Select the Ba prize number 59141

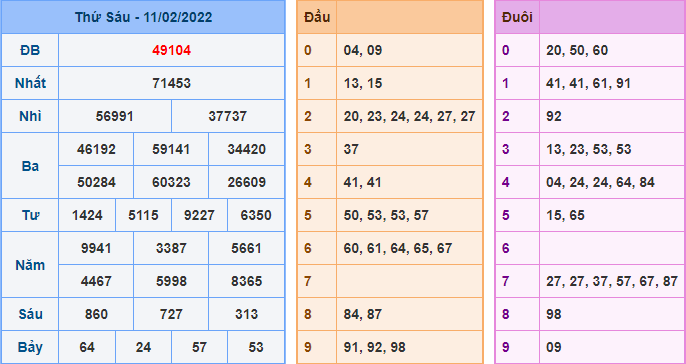(x=171, y=149)
